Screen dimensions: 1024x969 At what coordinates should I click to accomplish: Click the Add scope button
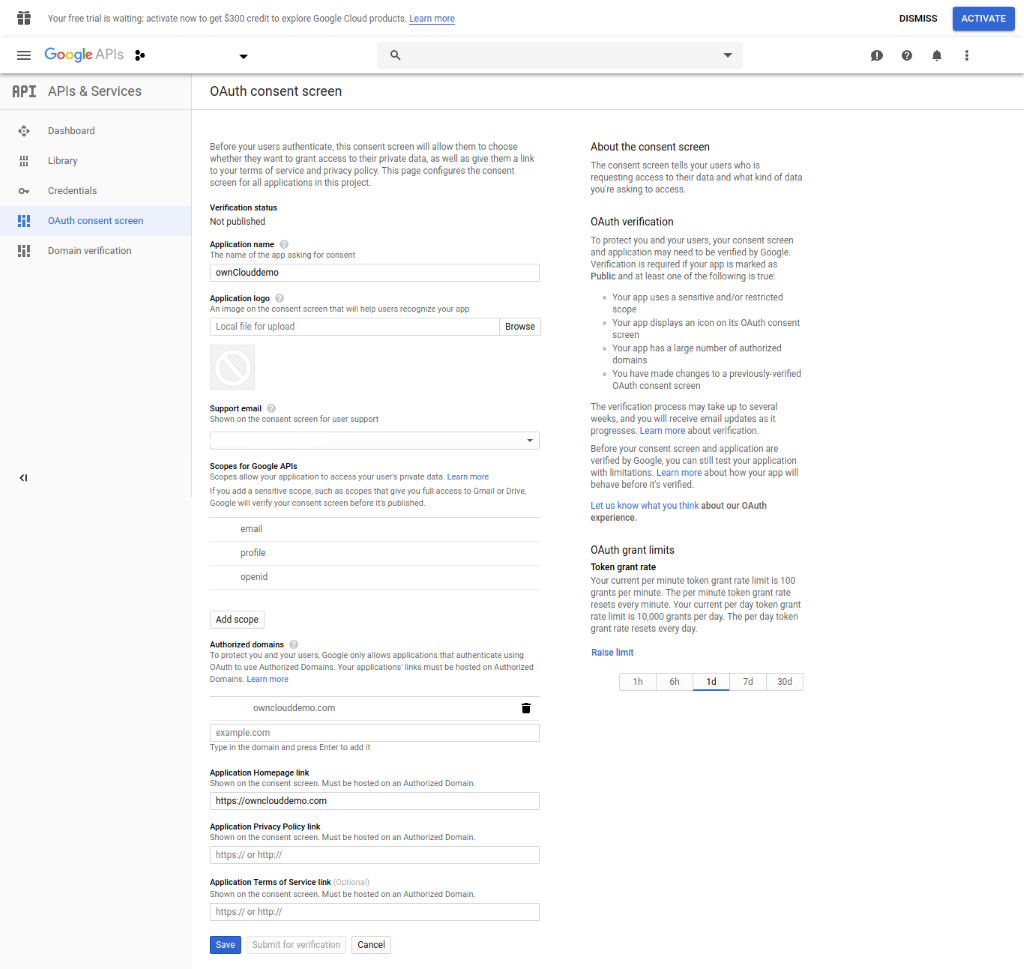(237, 620)
